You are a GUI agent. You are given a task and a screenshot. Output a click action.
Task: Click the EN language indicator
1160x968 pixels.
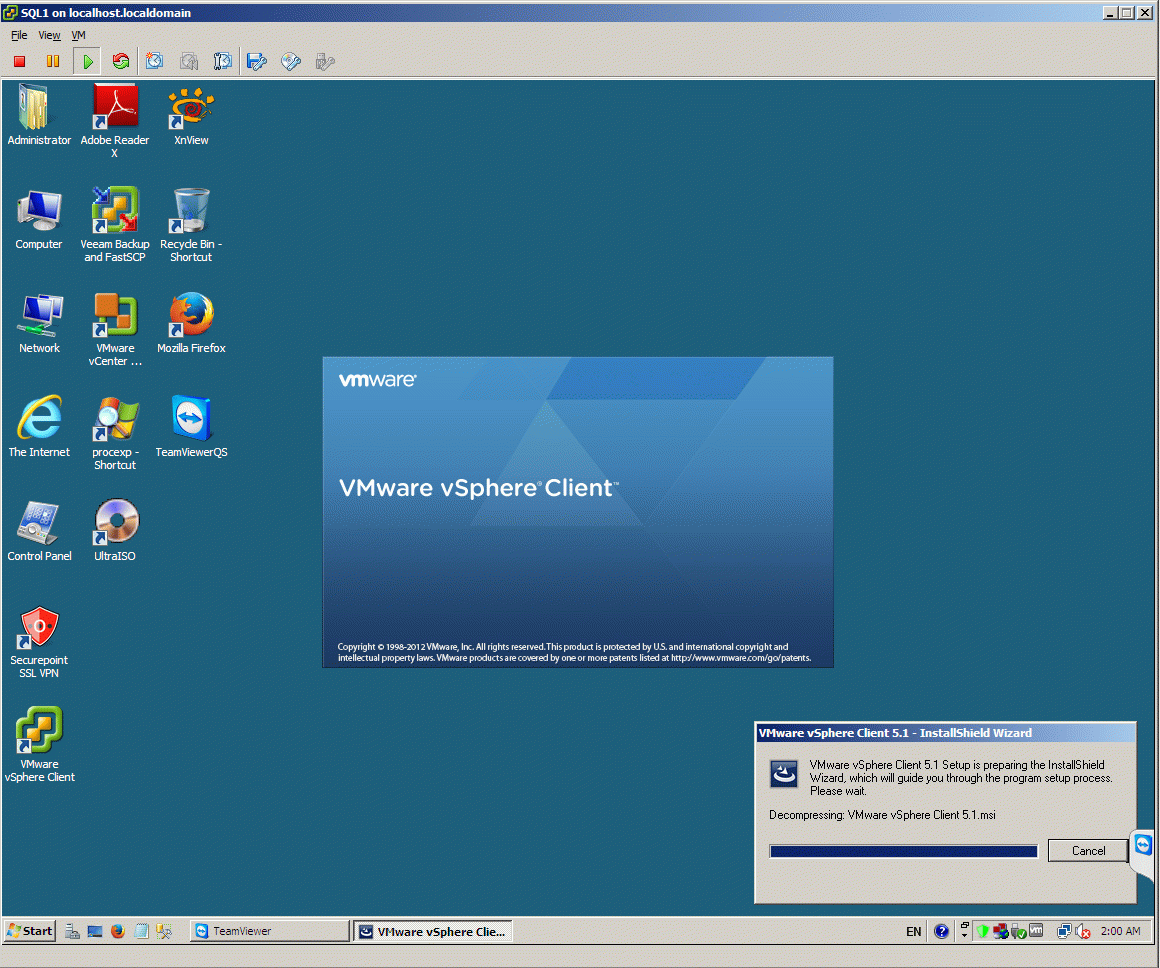tap(914, 931)
